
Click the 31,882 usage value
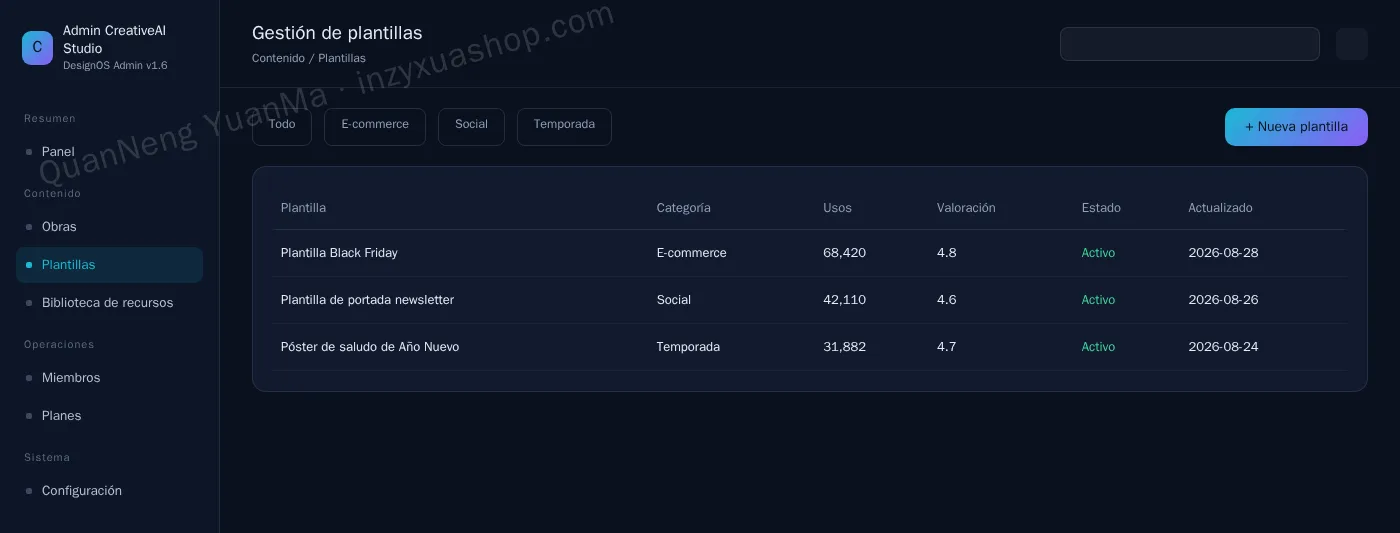(844, 347)
